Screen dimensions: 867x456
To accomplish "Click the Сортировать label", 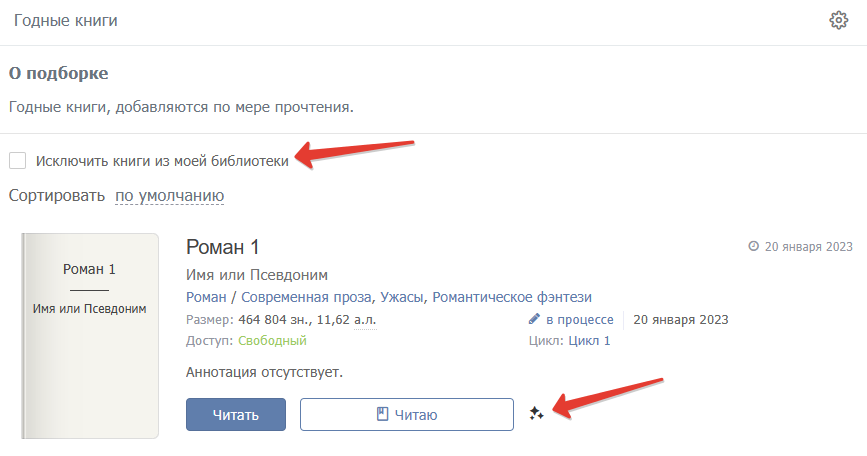I will coord(56,196).
